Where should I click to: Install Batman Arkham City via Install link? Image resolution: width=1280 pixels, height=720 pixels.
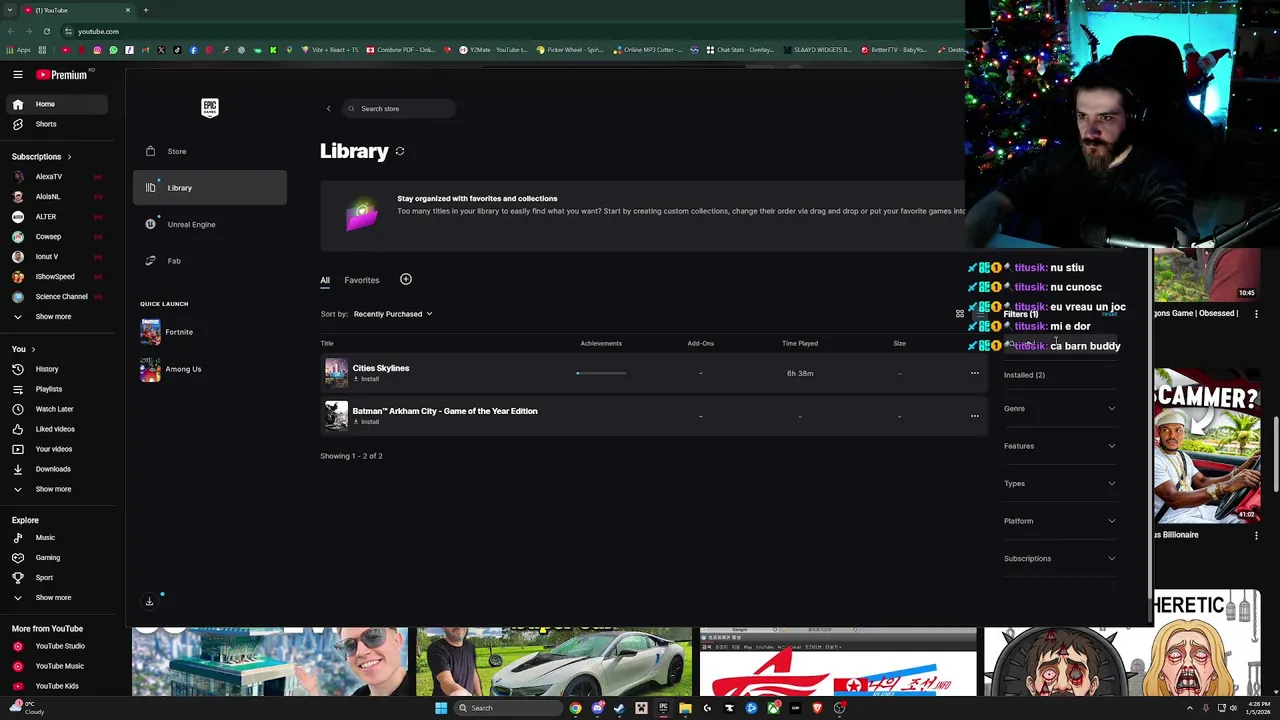[x=366, y=422]
